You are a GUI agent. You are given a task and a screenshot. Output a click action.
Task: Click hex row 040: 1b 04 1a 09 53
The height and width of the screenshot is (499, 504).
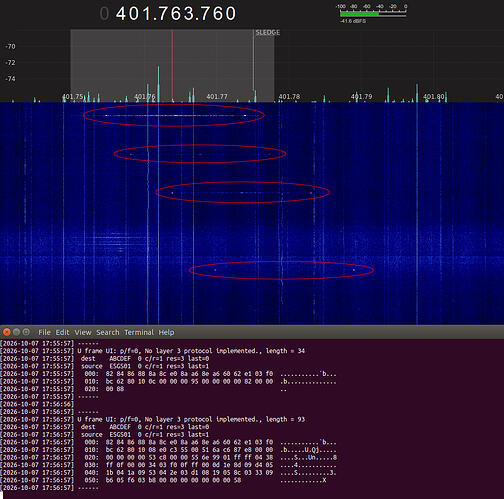[x=168, y=473]
